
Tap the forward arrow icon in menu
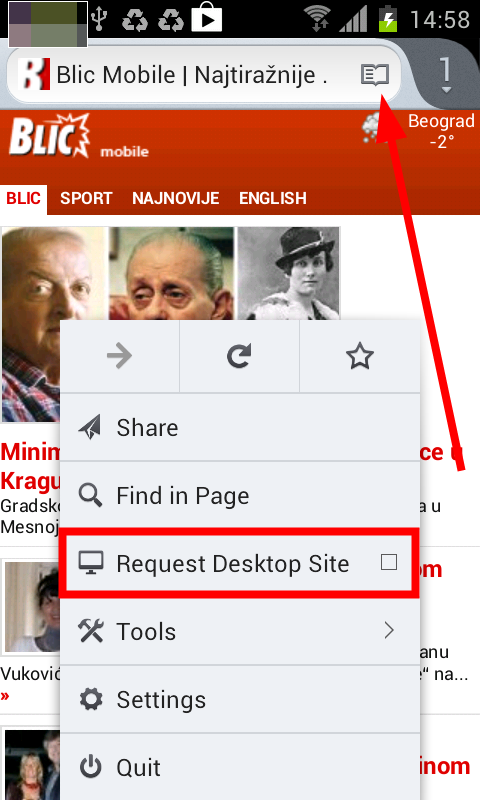[120, 356]
